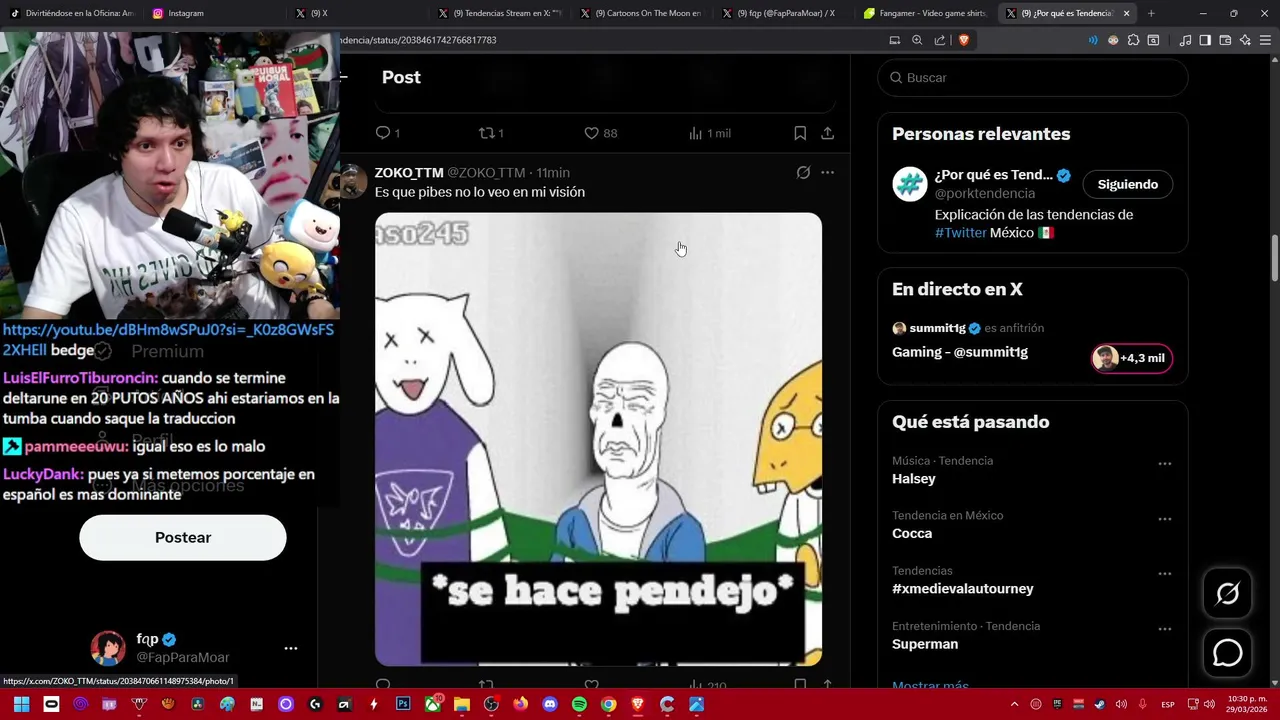Open the messages chat floating button
Screen dimensions: 1280x720
(x=1227, y=653)
